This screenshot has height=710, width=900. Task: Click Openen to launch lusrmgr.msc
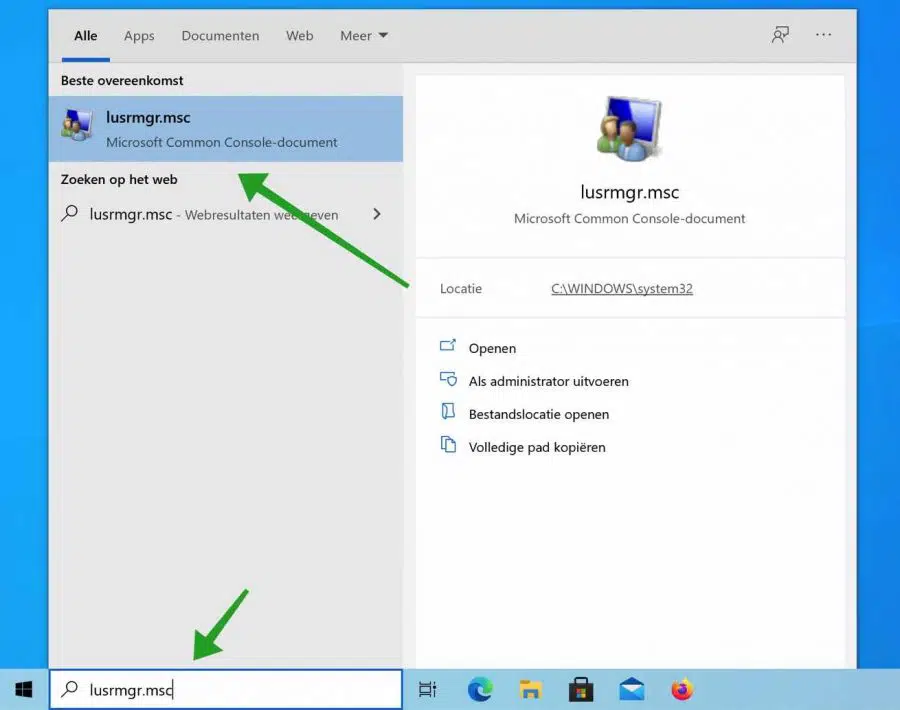click(492, 348)
